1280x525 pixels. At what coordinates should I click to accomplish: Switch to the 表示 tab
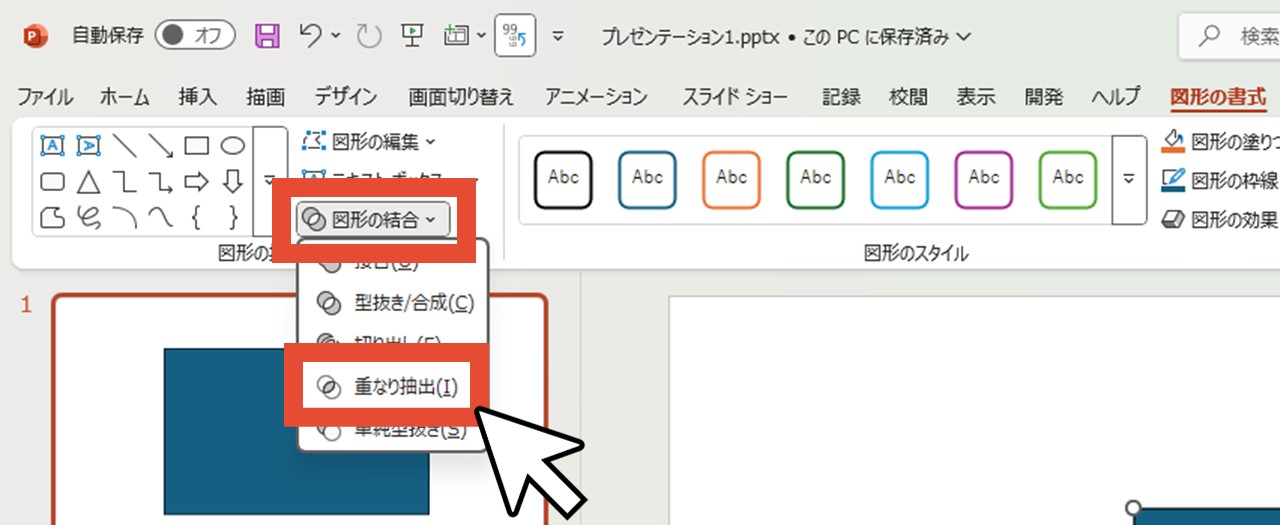point(976,97)
